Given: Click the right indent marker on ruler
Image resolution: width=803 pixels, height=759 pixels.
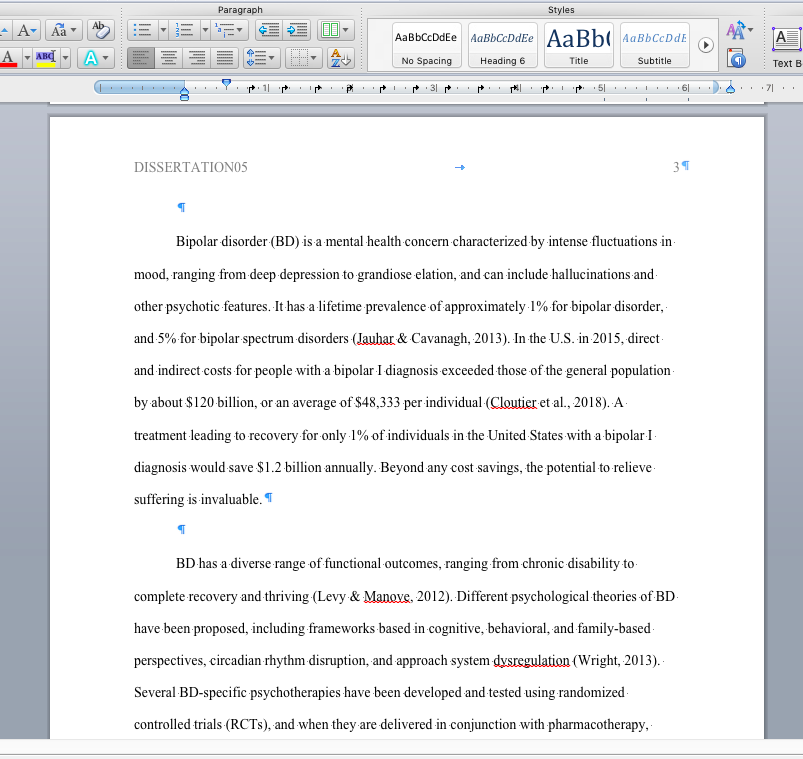Looking at the screenshot, I should (x=731, y=88).
